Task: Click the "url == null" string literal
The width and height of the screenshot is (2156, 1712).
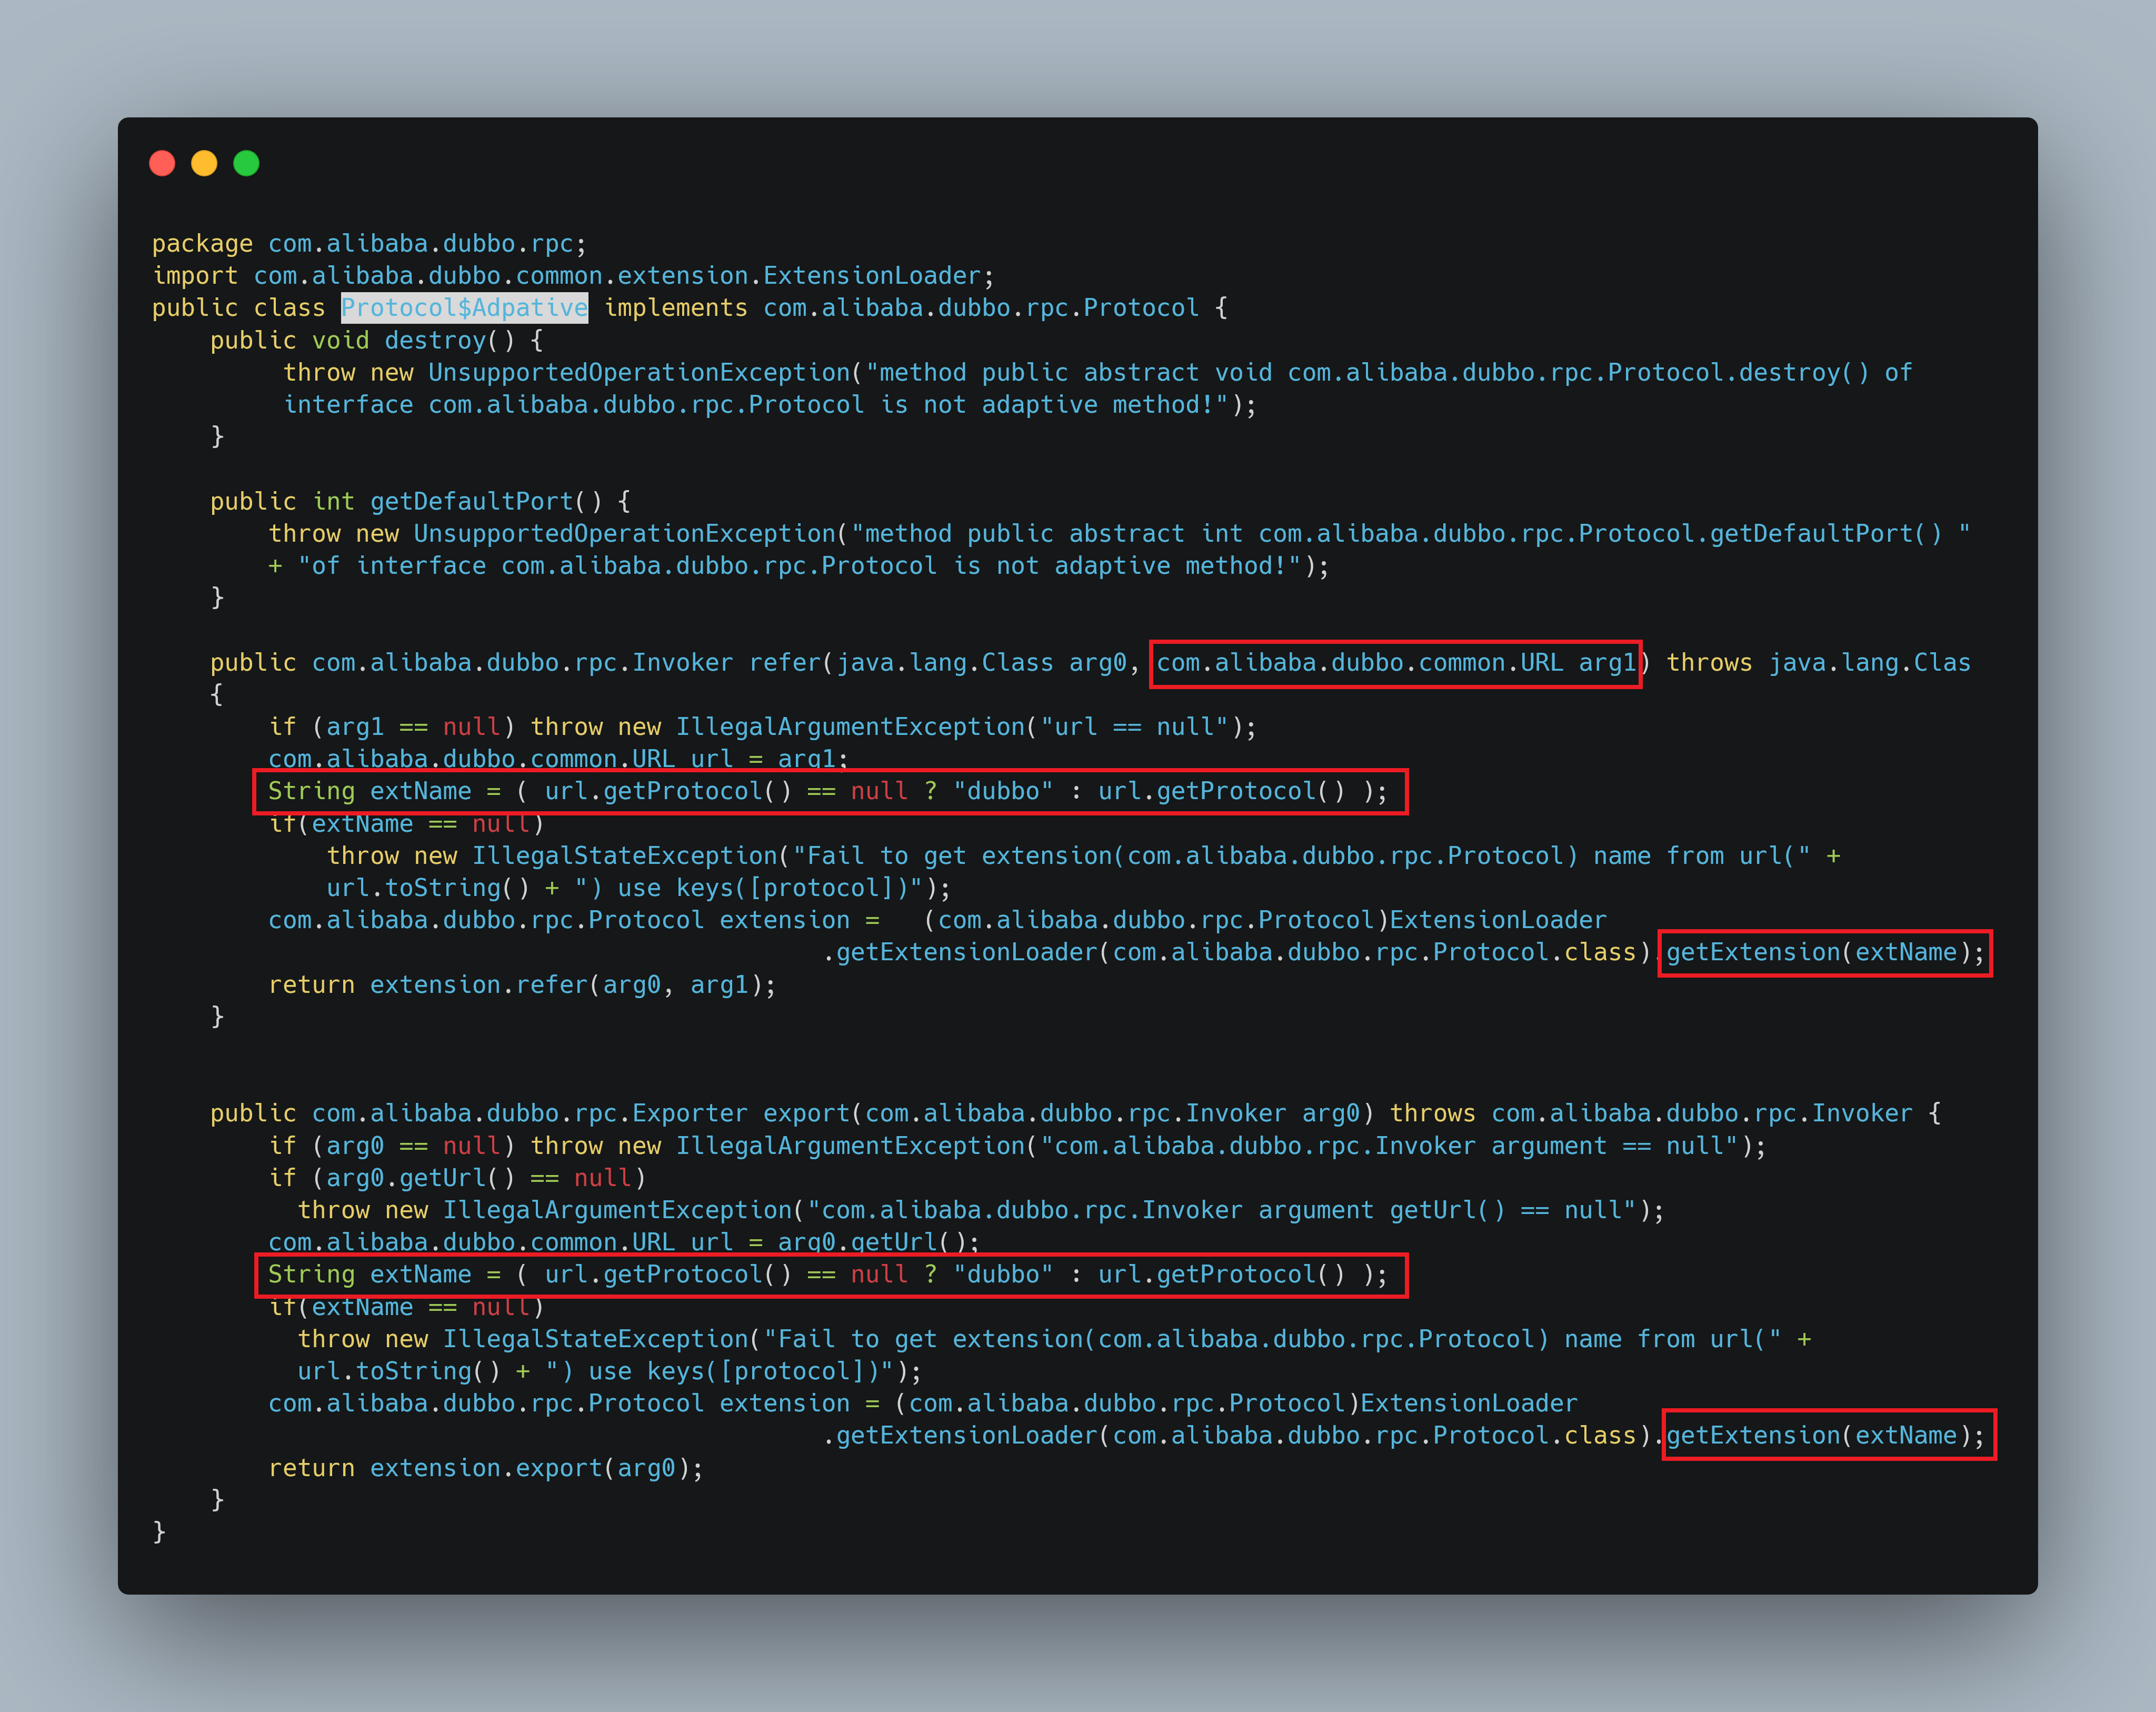Action: tap(1134, 727)
